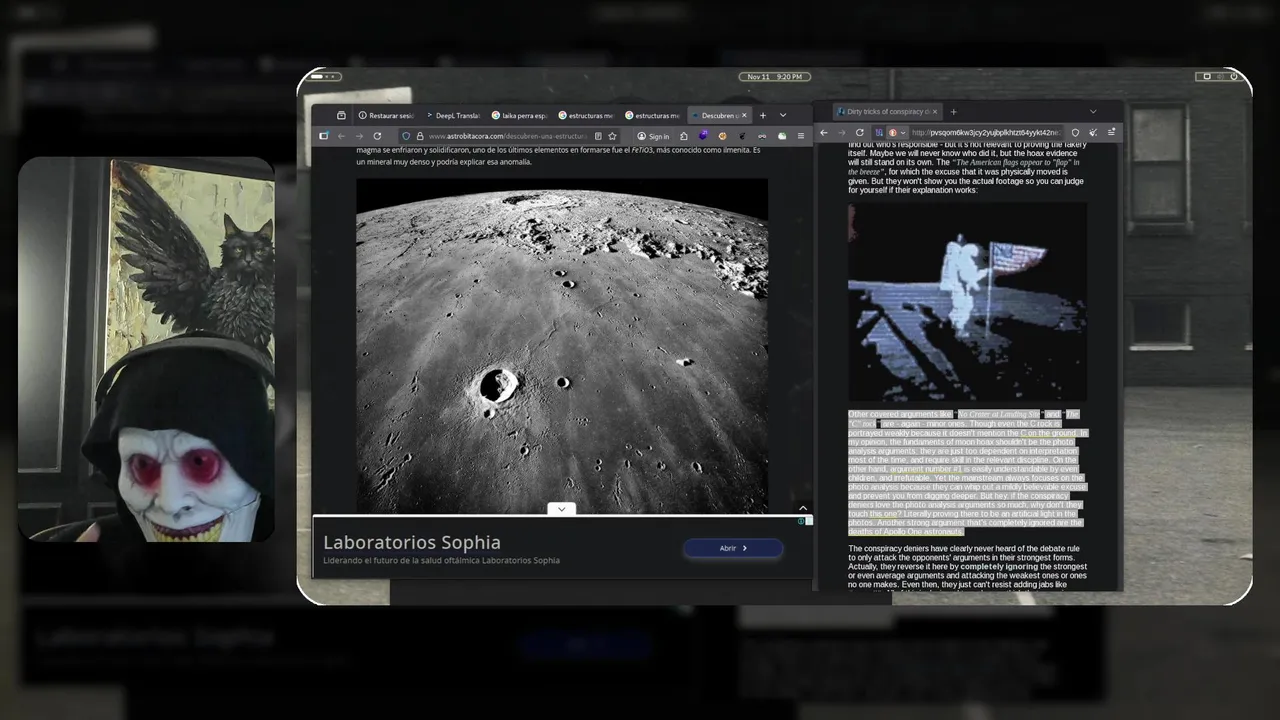Viewport: 1280px width, 720px height.
Task: Click the orange cookie extension icon
Action: (x=723, y=135)
